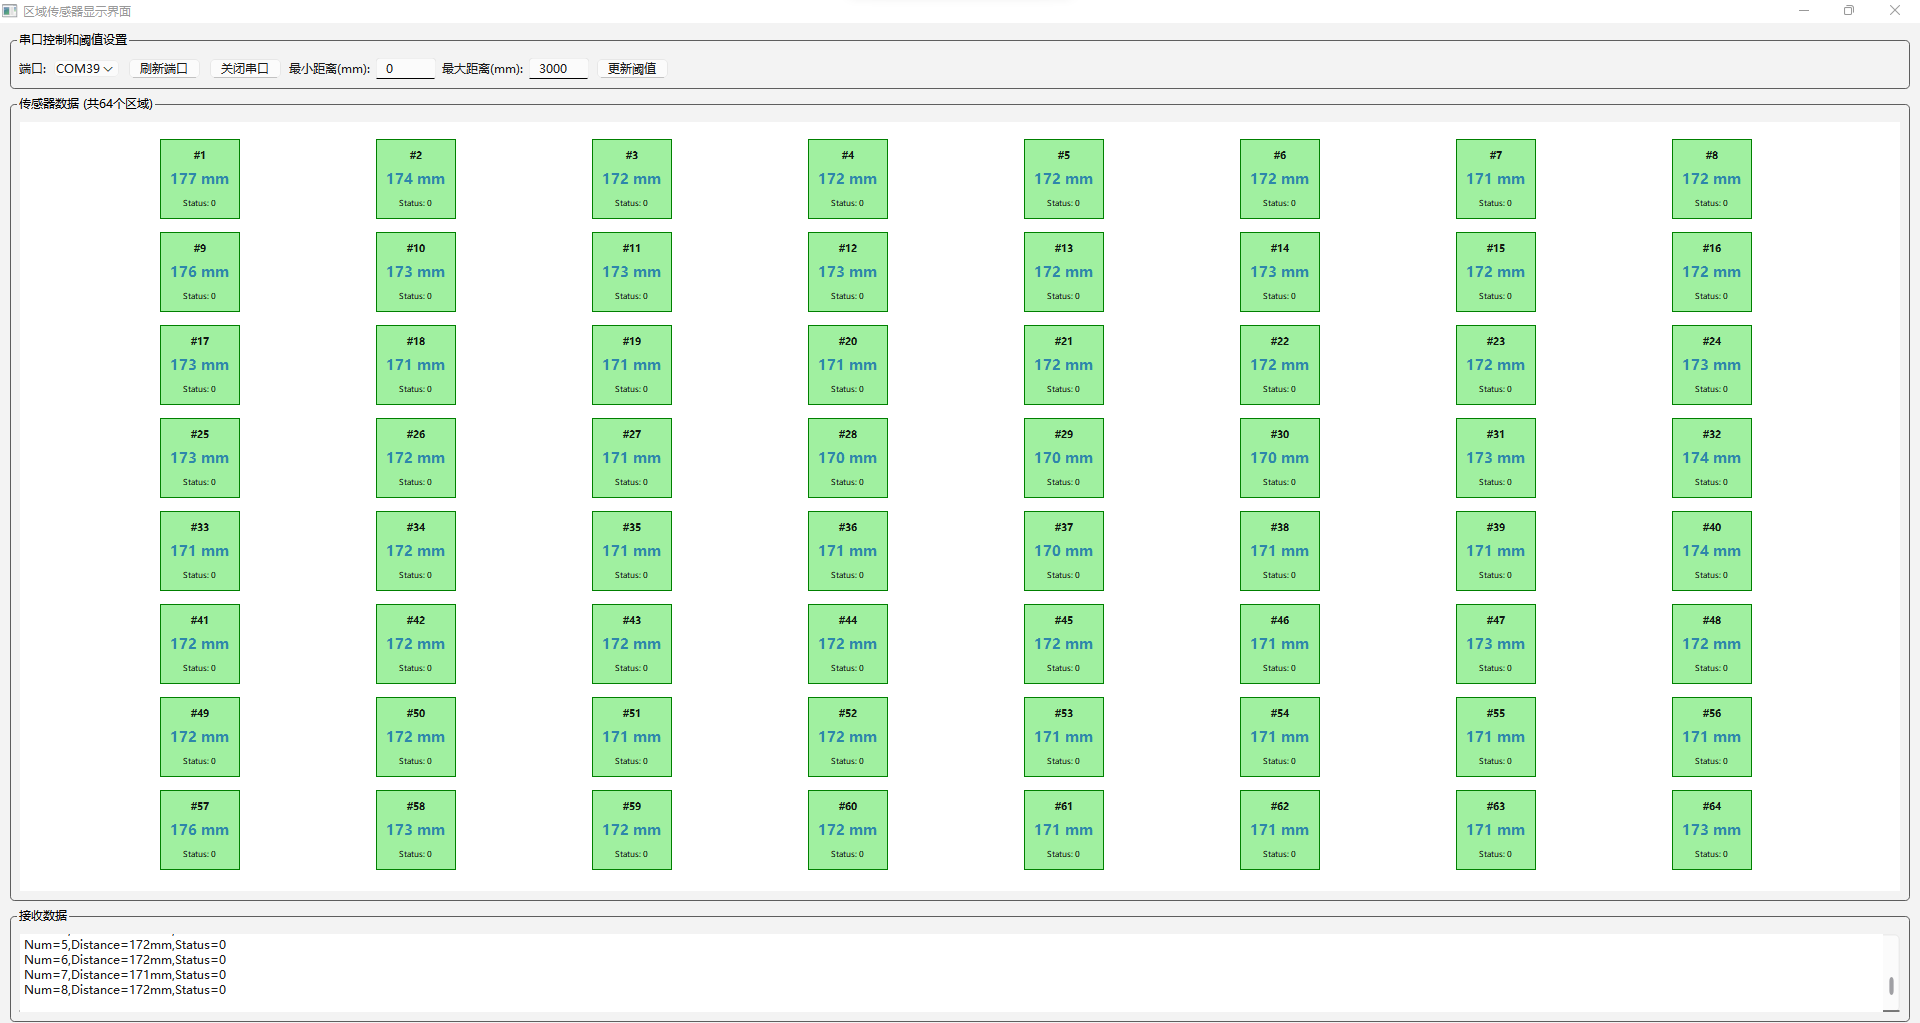Select sensor tile #52
Image resolution: width=1920 pixels, height=1023 pixels.
(x=848, y=737)
